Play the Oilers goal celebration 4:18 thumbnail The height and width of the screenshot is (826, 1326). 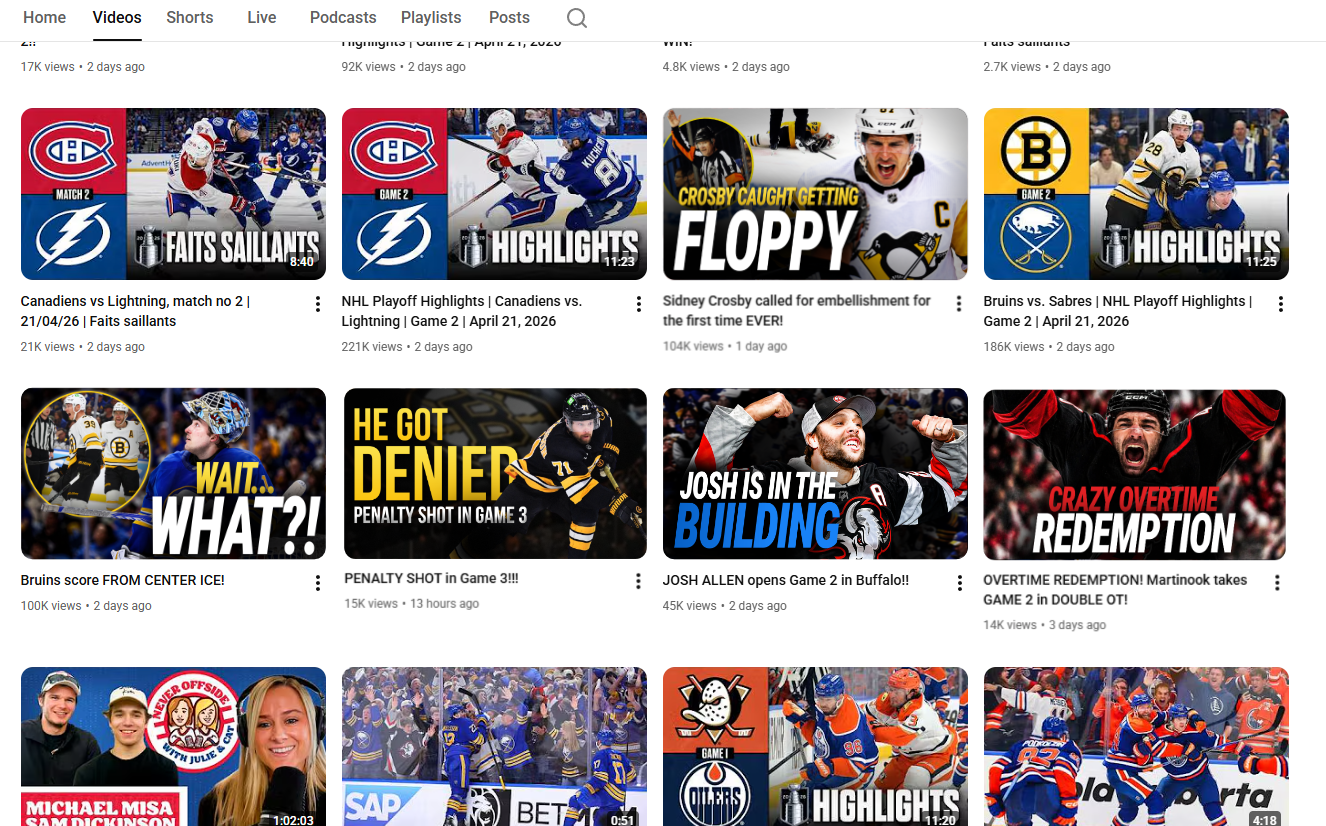pyautogui.click(x=1136, y=746)
